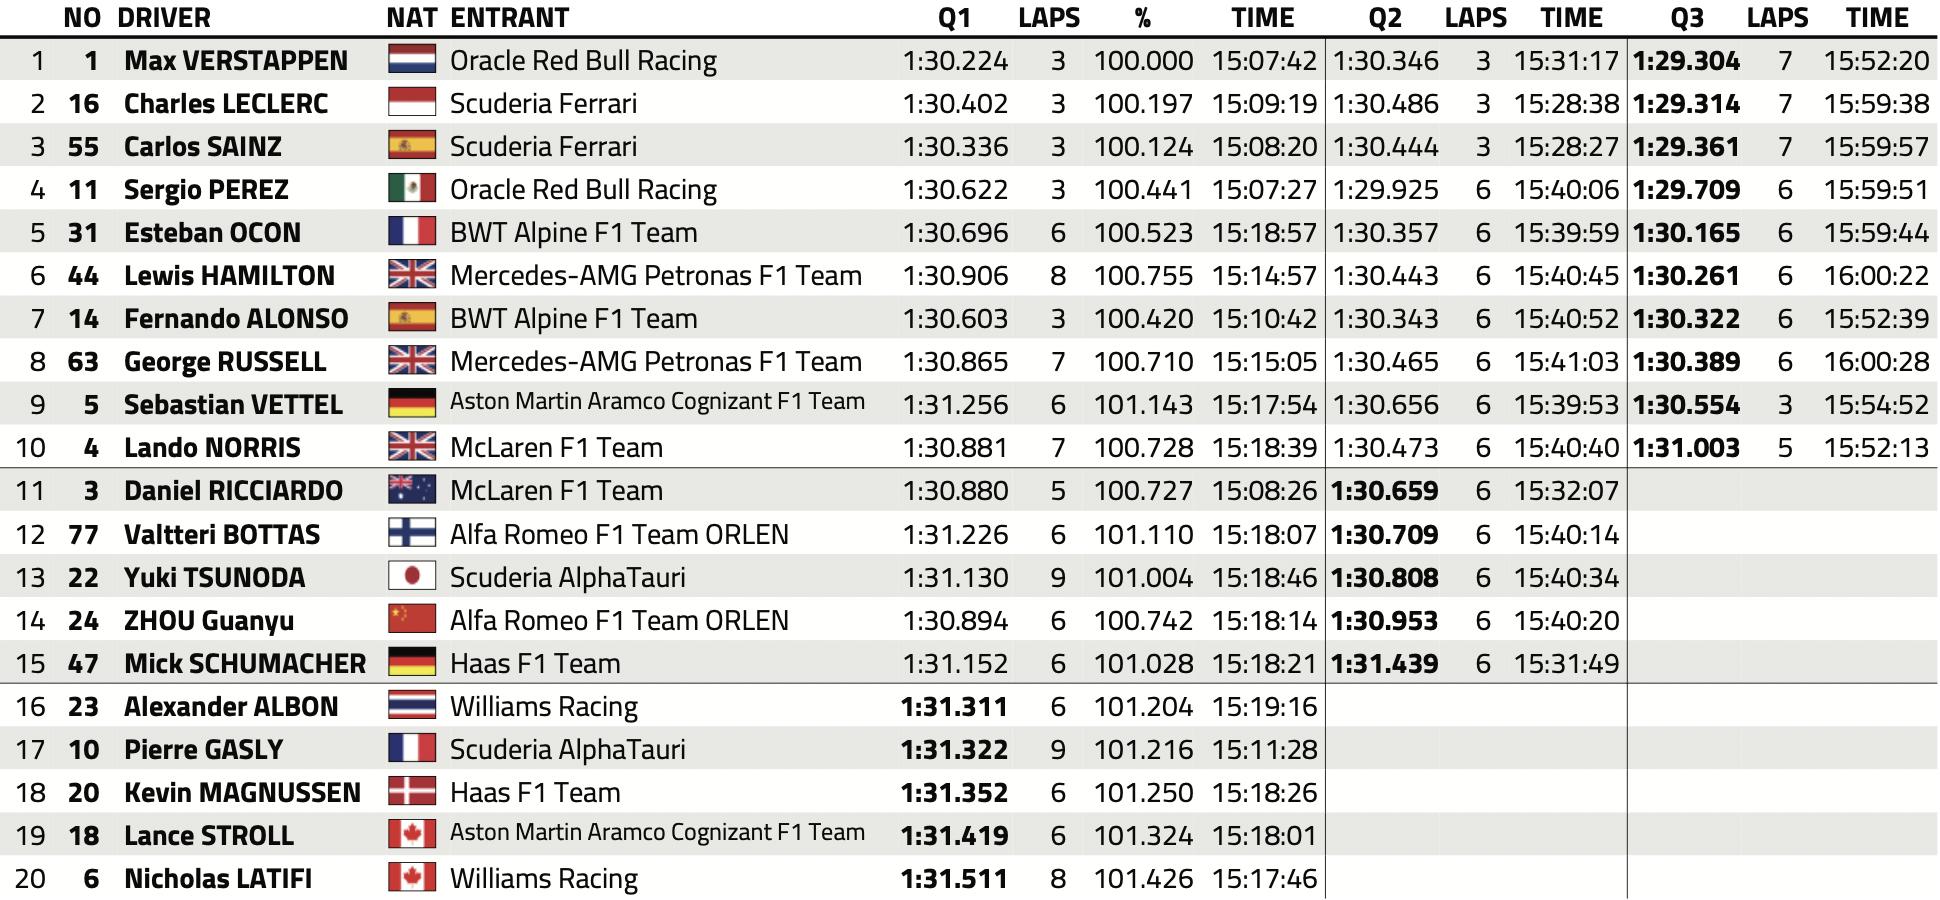
Task: Click the Mexican flag beside Sergio Perez
Action: [412, 189]
